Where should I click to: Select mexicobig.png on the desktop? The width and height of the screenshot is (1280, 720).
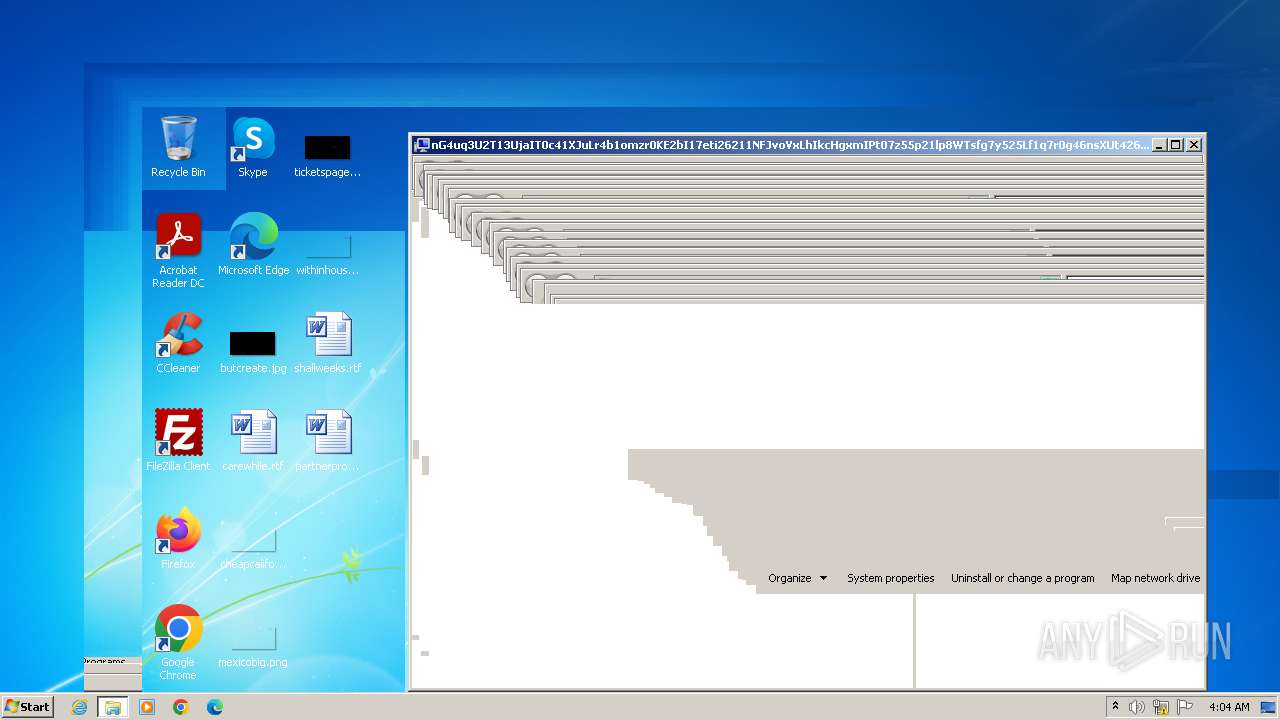253,646
